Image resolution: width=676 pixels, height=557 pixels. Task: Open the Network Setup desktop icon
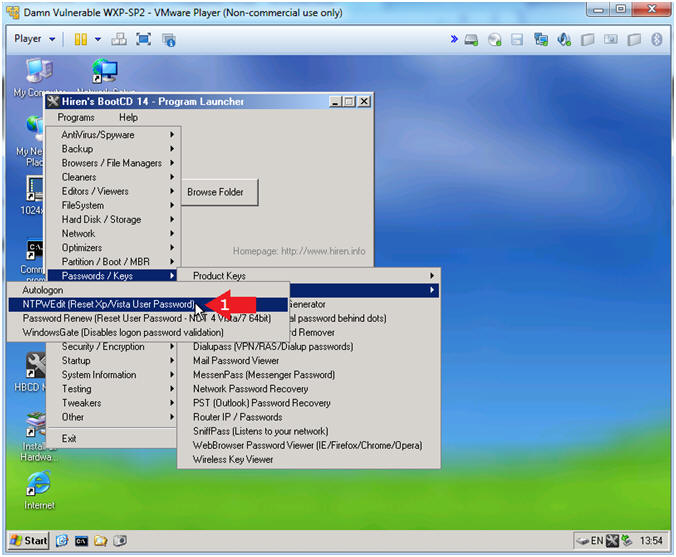pos(105,71)
